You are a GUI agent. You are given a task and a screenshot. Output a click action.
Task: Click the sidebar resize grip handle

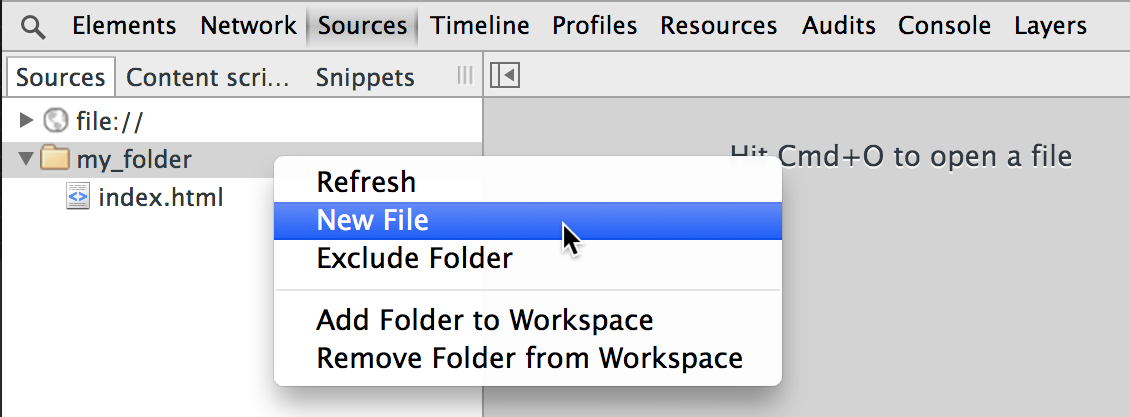pos(464,76)
